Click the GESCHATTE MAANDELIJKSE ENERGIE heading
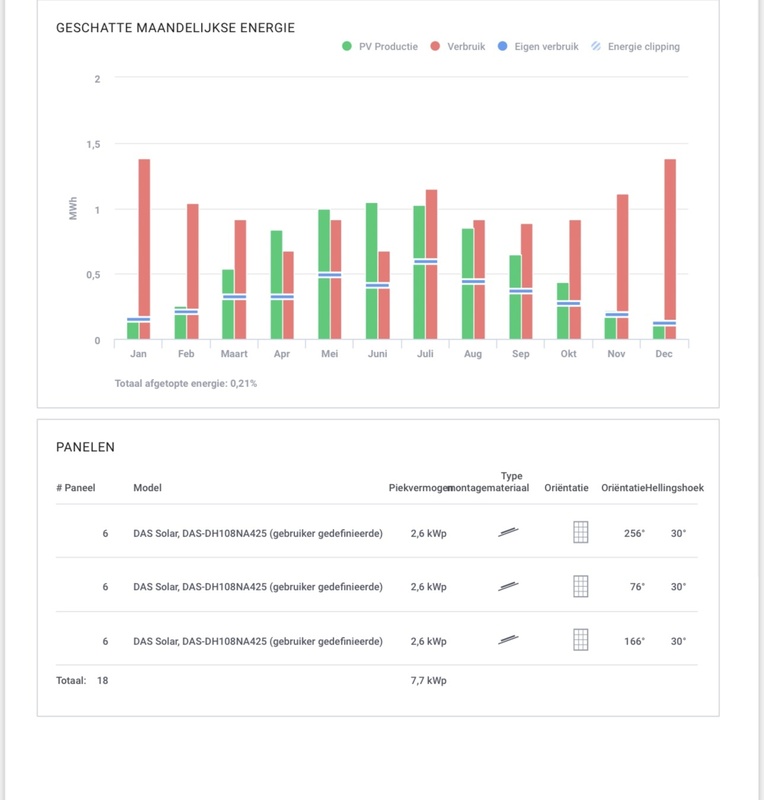The height and width of the screenshot is (800, 764). [x=175, y=28]
